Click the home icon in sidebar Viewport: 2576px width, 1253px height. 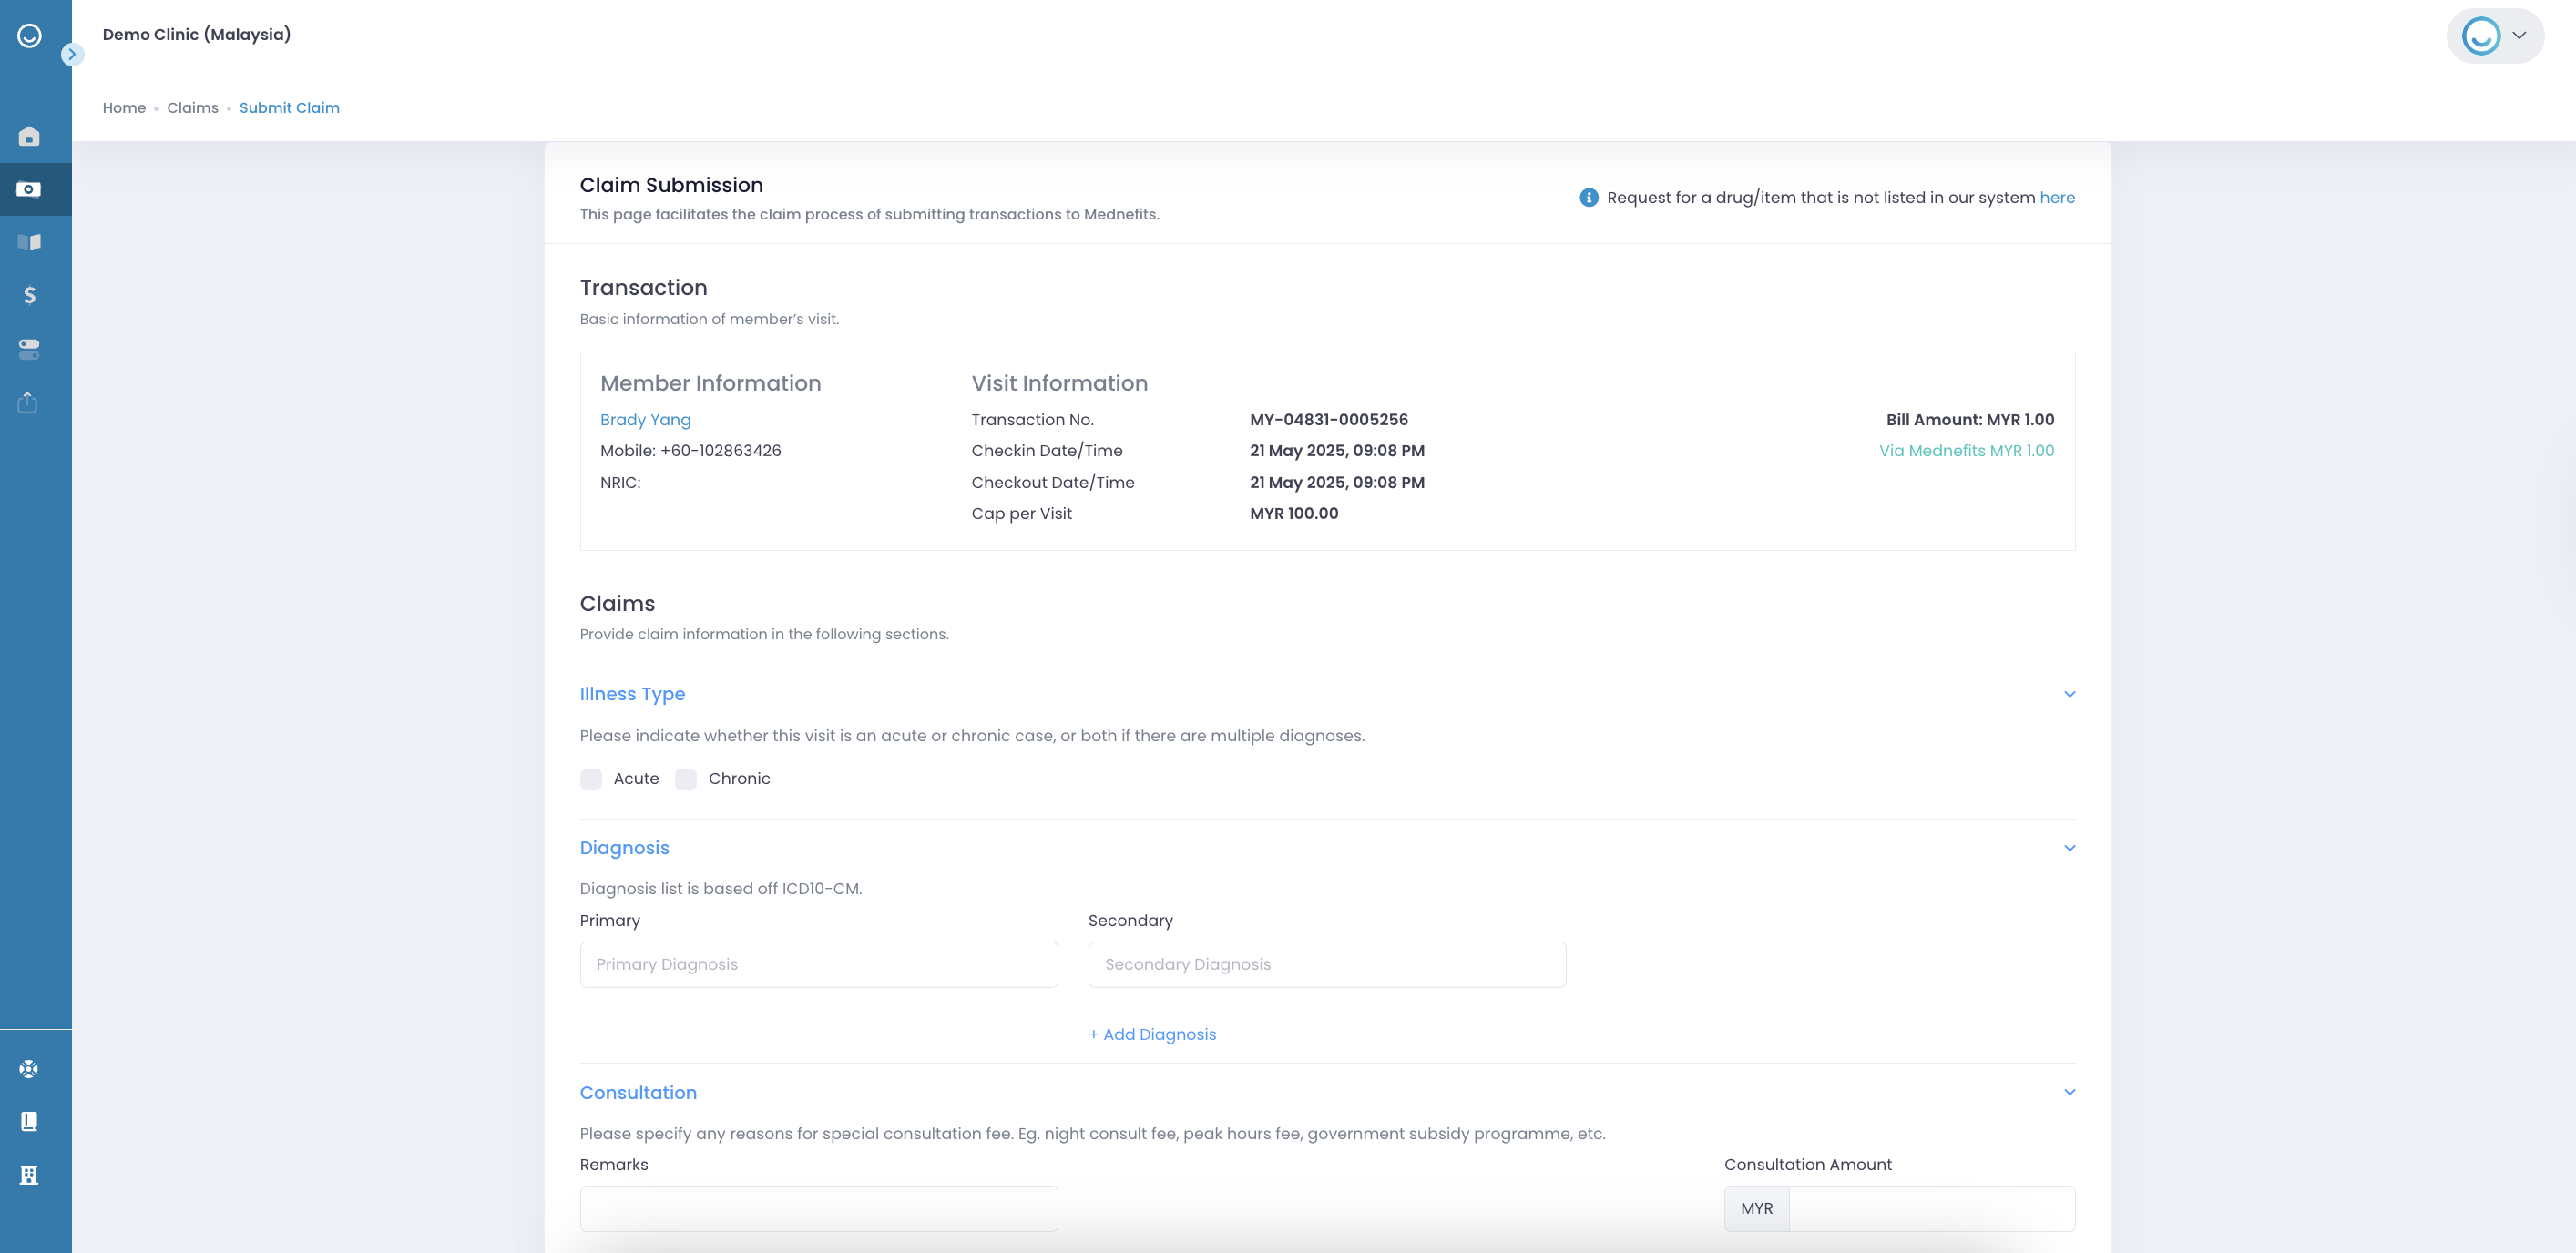pyautogui.click(x=29, y=136)
